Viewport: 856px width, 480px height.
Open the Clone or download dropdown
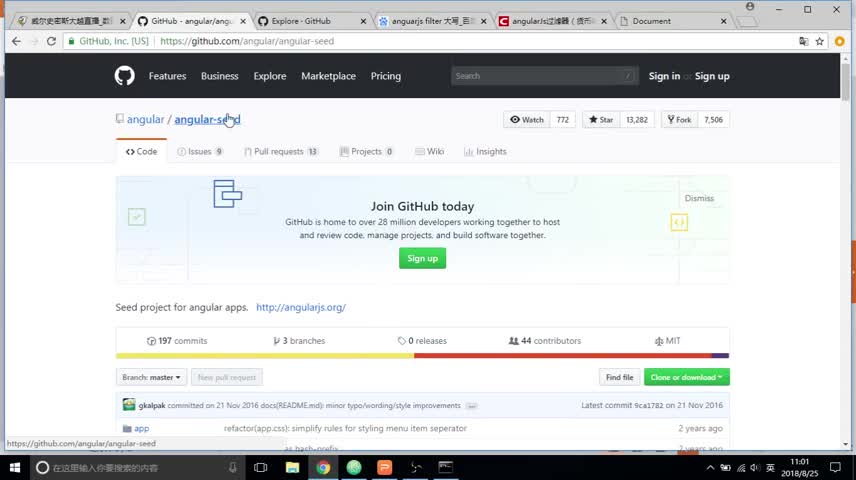click(686, 377)
